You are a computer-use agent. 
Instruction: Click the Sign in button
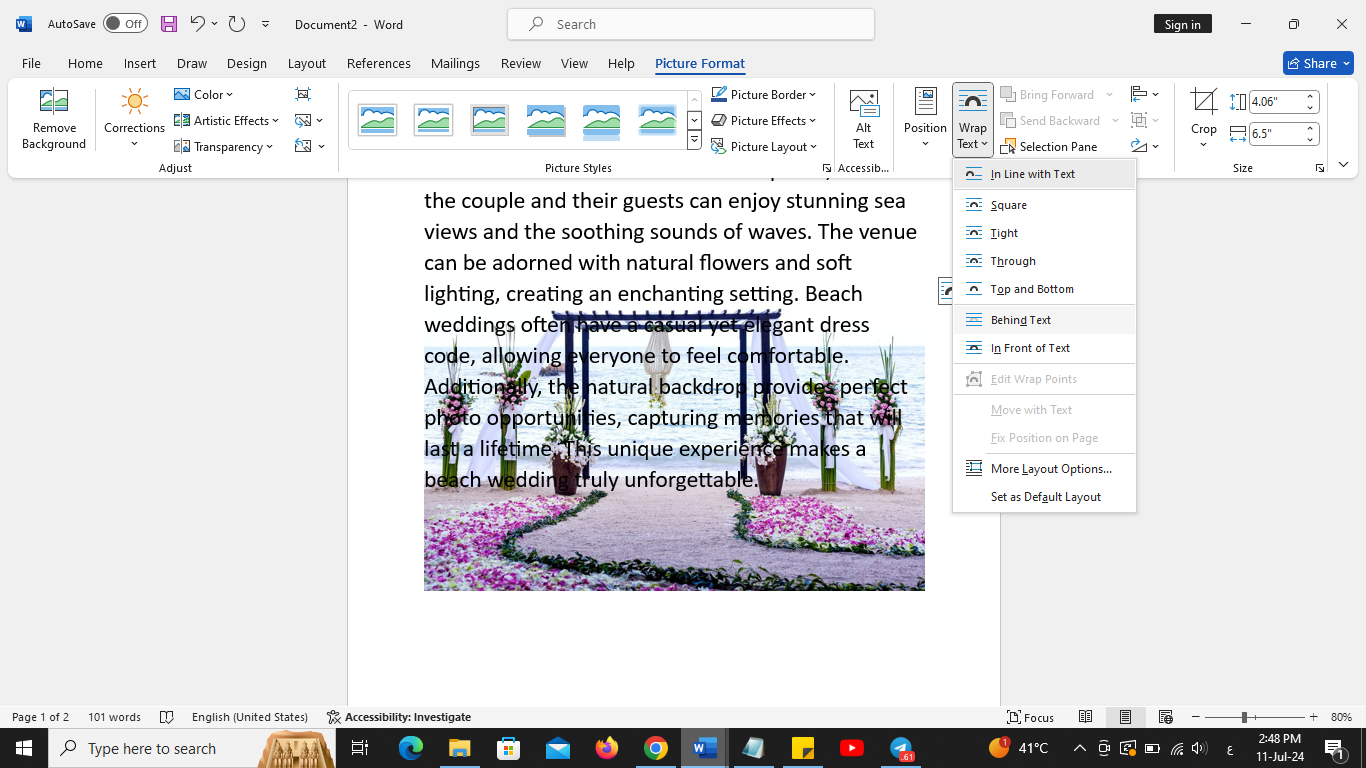(x=1182, y=24)
